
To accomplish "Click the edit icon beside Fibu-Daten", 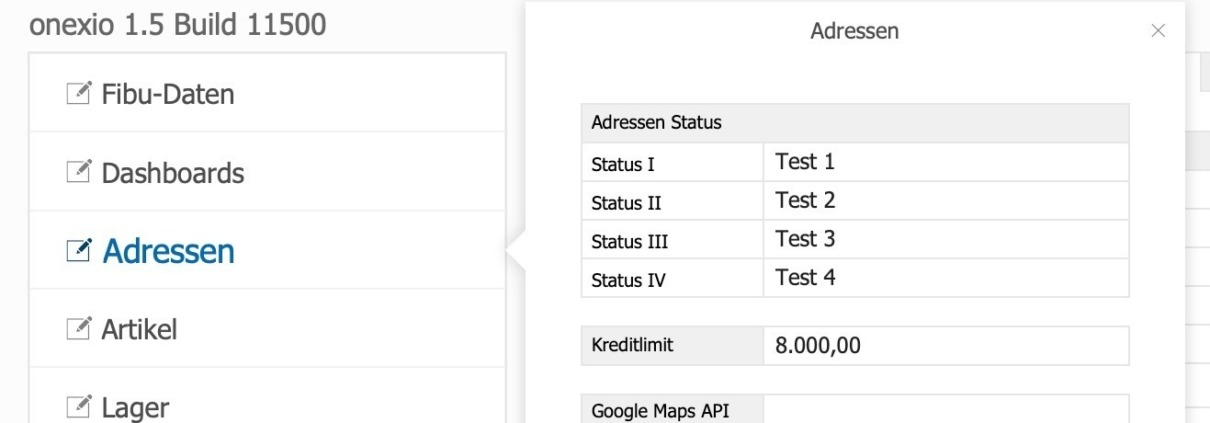I will tap(78, 94).
